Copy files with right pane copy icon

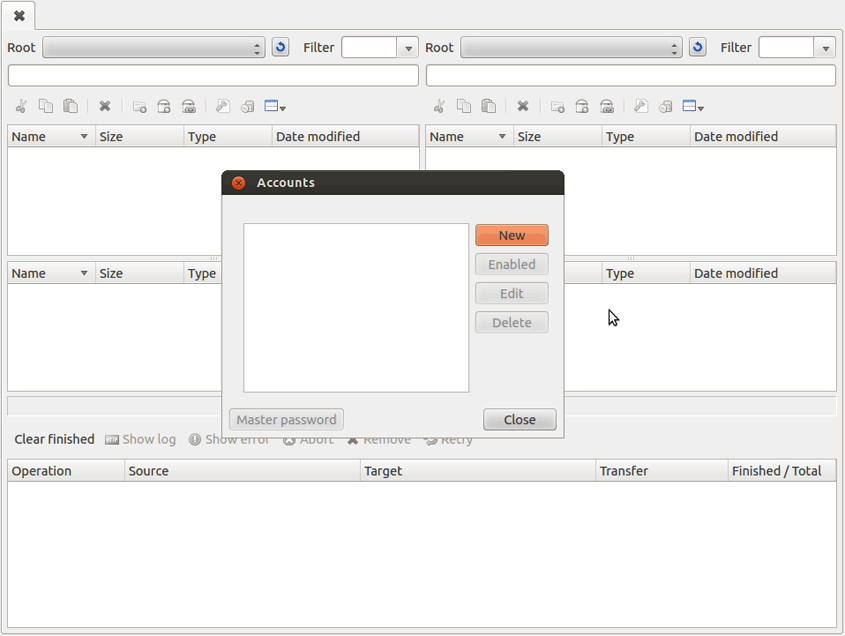(x=463, y=106)
